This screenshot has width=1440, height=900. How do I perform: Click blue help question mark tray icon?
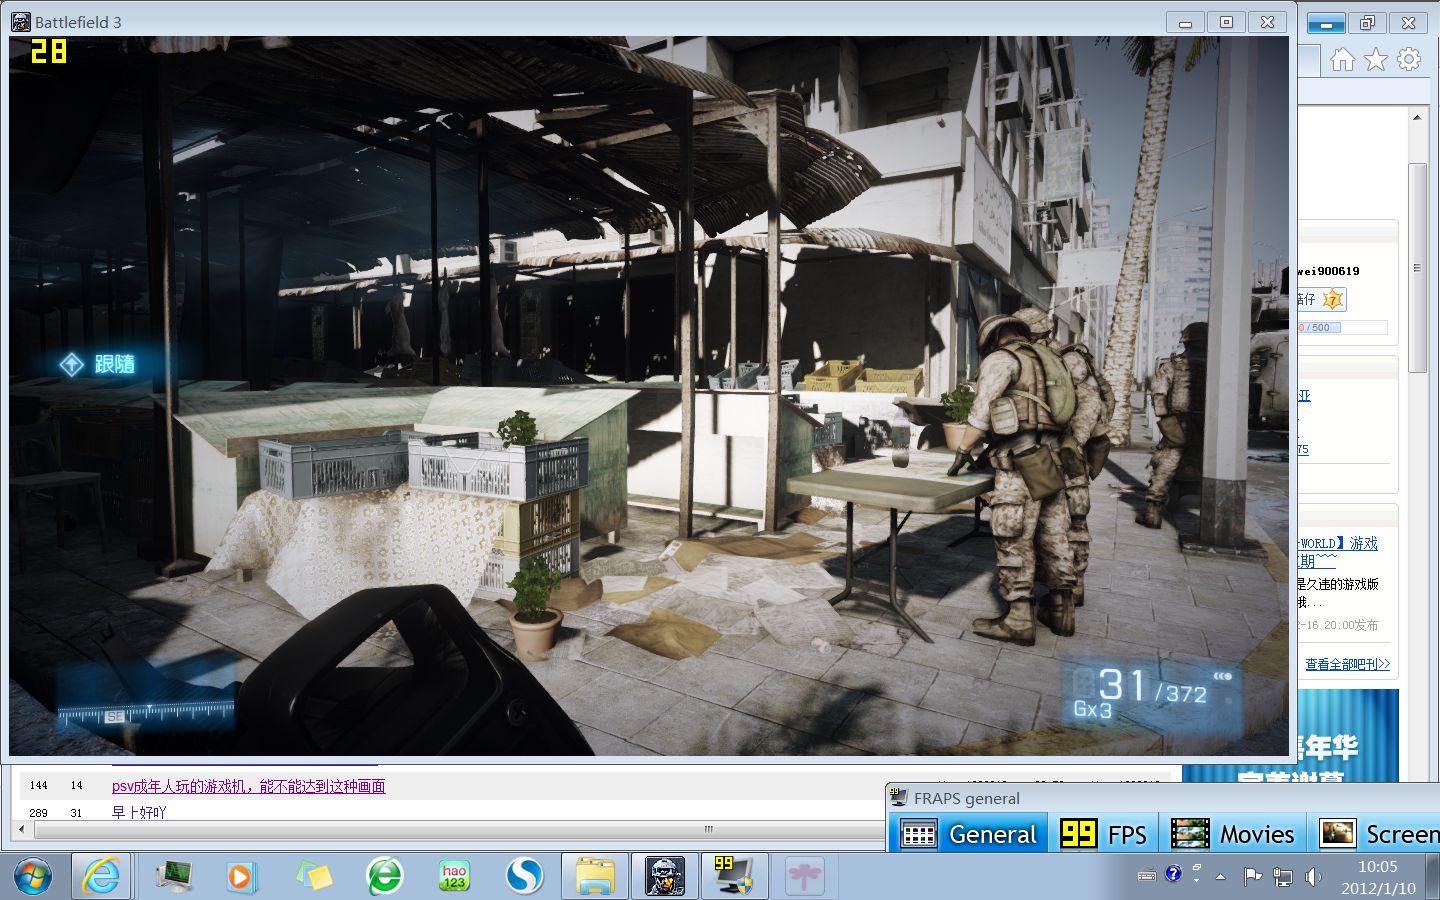pos(1173,874)
